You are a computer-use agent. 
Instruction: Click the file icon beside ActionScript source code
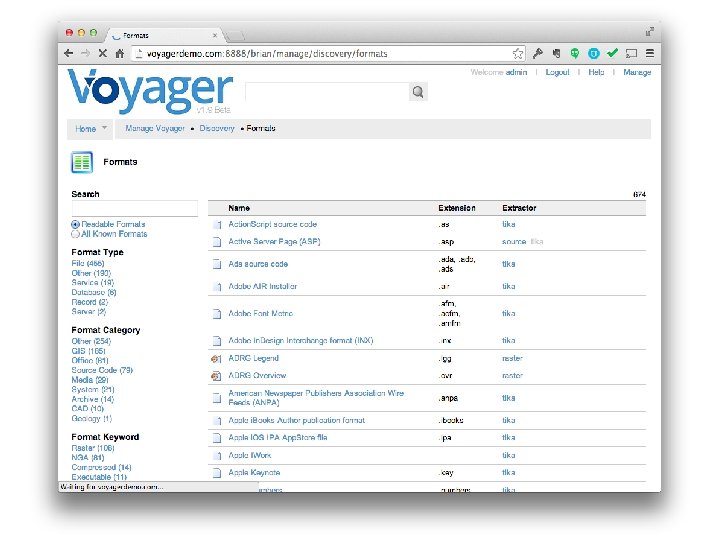tap(217, 225)
